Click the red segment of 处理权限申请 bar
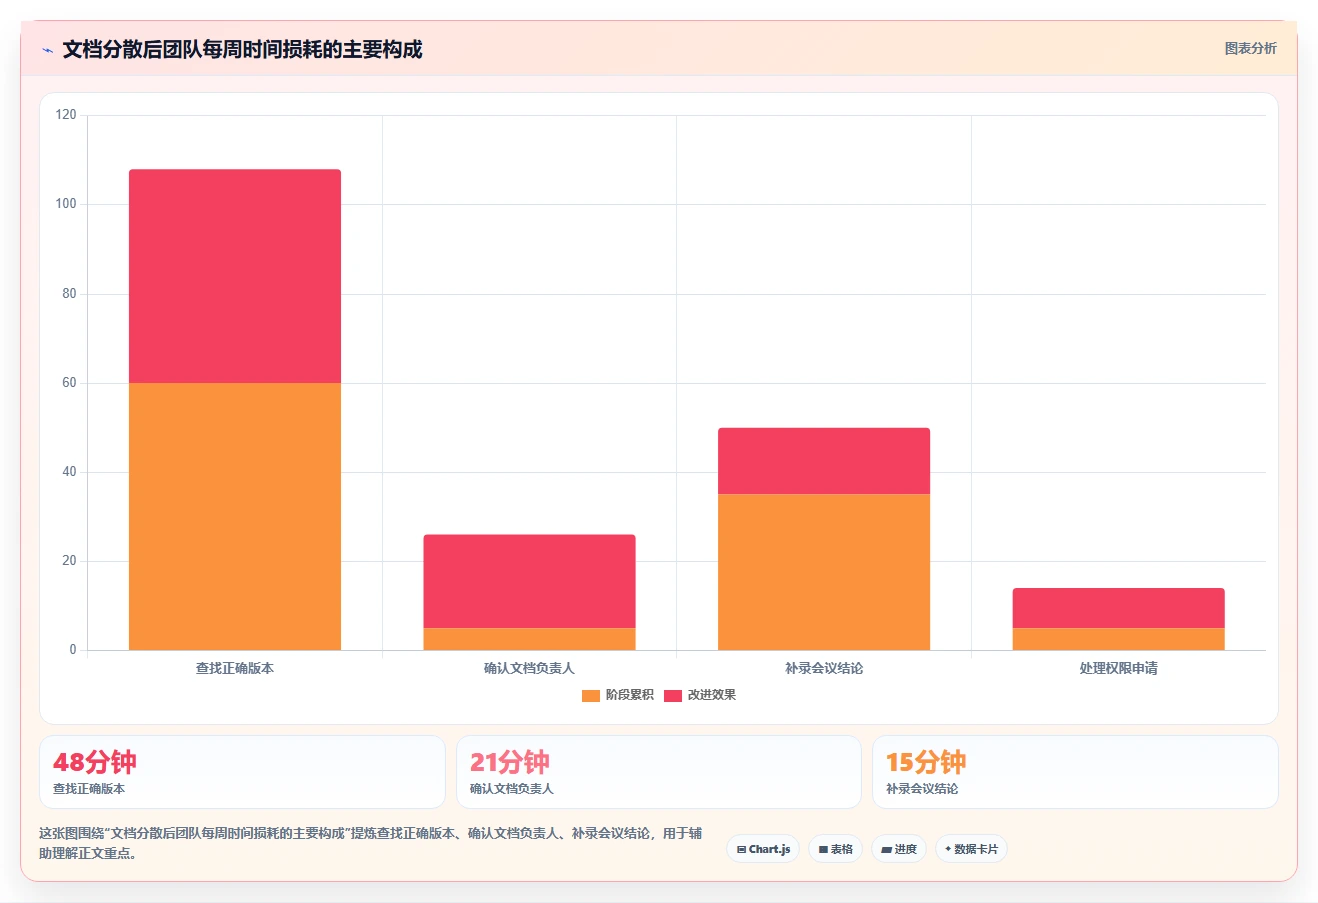Viewport: 1318px width, 903px height. [x=1118, y=608]
